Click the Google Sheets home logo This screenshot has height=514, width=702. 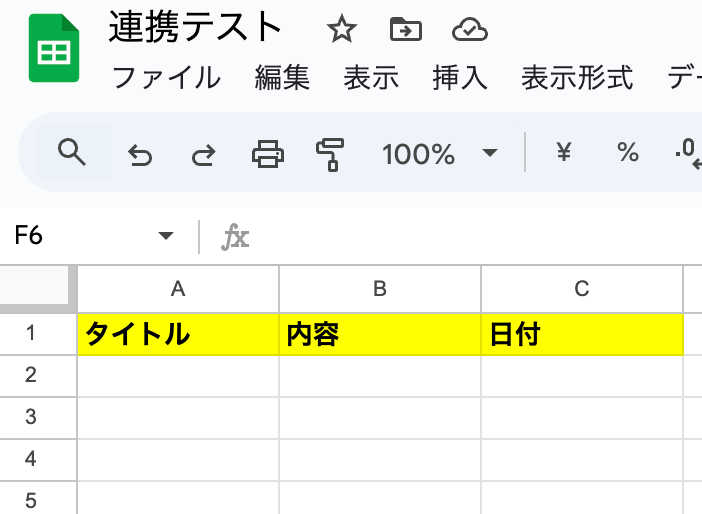pos(54,48)
